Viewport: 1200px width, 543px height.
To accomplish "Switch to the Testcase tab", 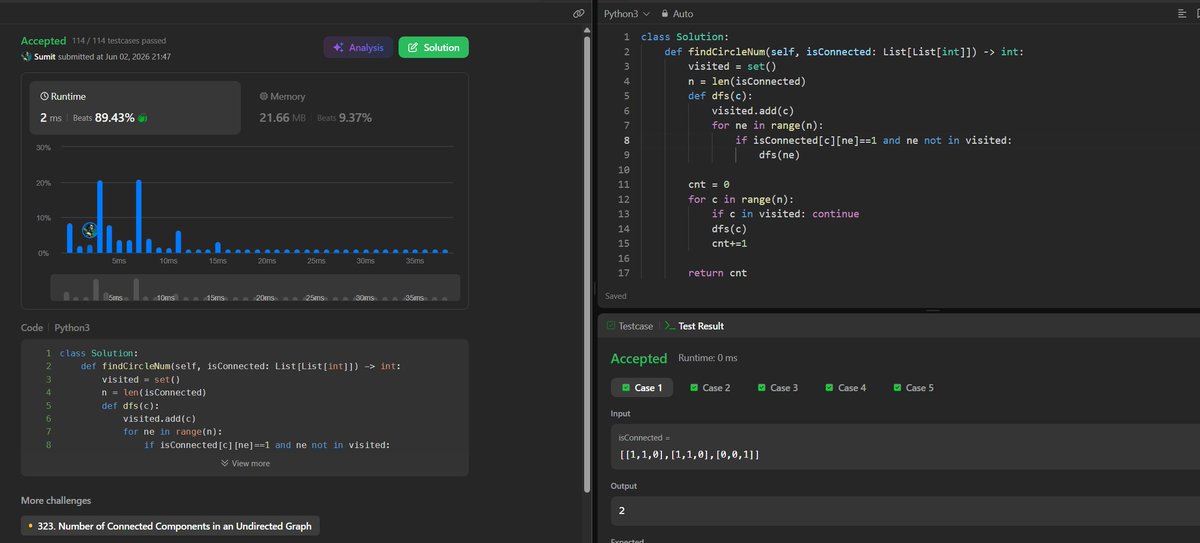I will [x=629, y=326].
